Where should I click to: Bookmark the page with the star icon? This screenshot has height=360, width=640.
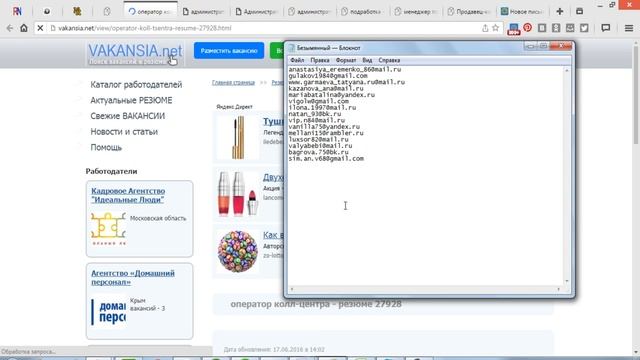click(496, 28)
